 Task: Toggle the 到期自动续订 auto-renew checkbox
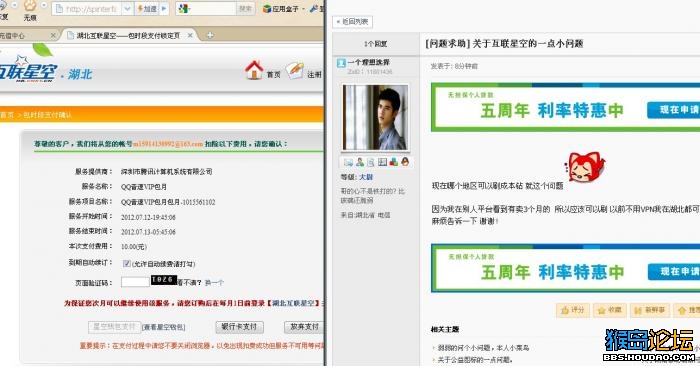(x=127, y=263)
